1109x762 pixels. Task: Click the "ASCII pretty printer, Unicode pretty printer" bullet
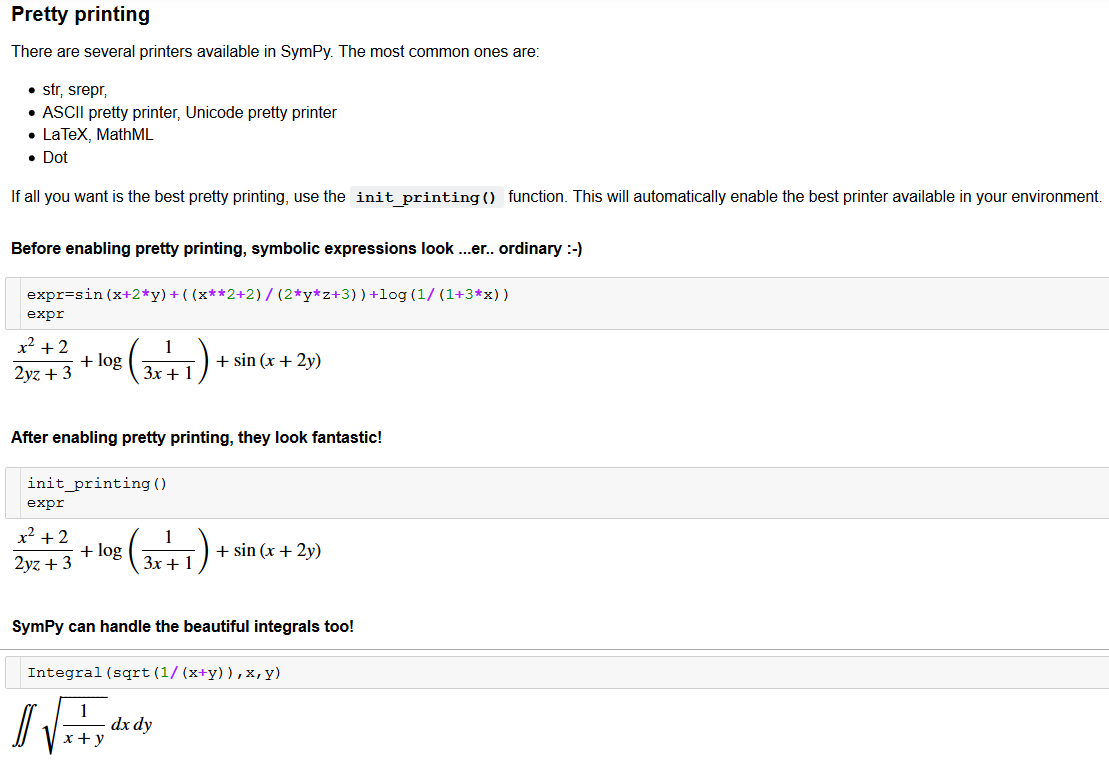click(189, 113)
